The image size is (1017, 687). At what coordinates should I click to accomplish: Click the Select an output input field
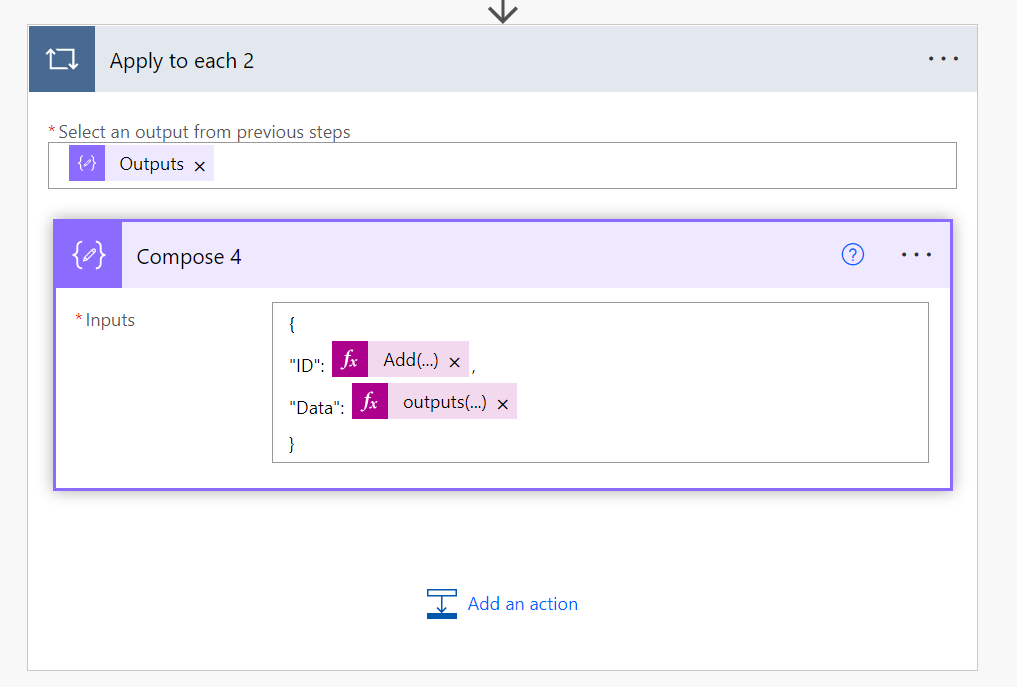click(x=502, y=165)
